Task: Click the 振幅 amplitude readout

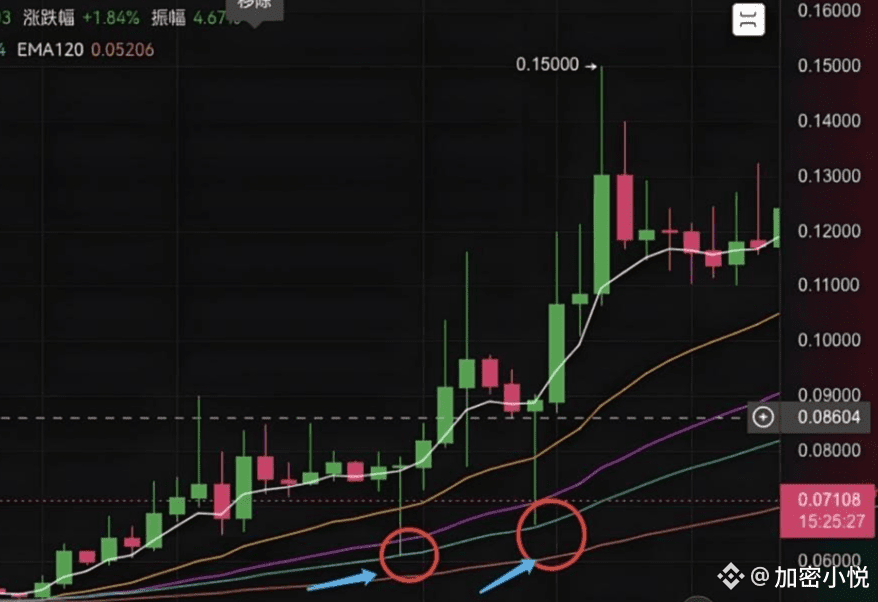Action: coord(196,18)
